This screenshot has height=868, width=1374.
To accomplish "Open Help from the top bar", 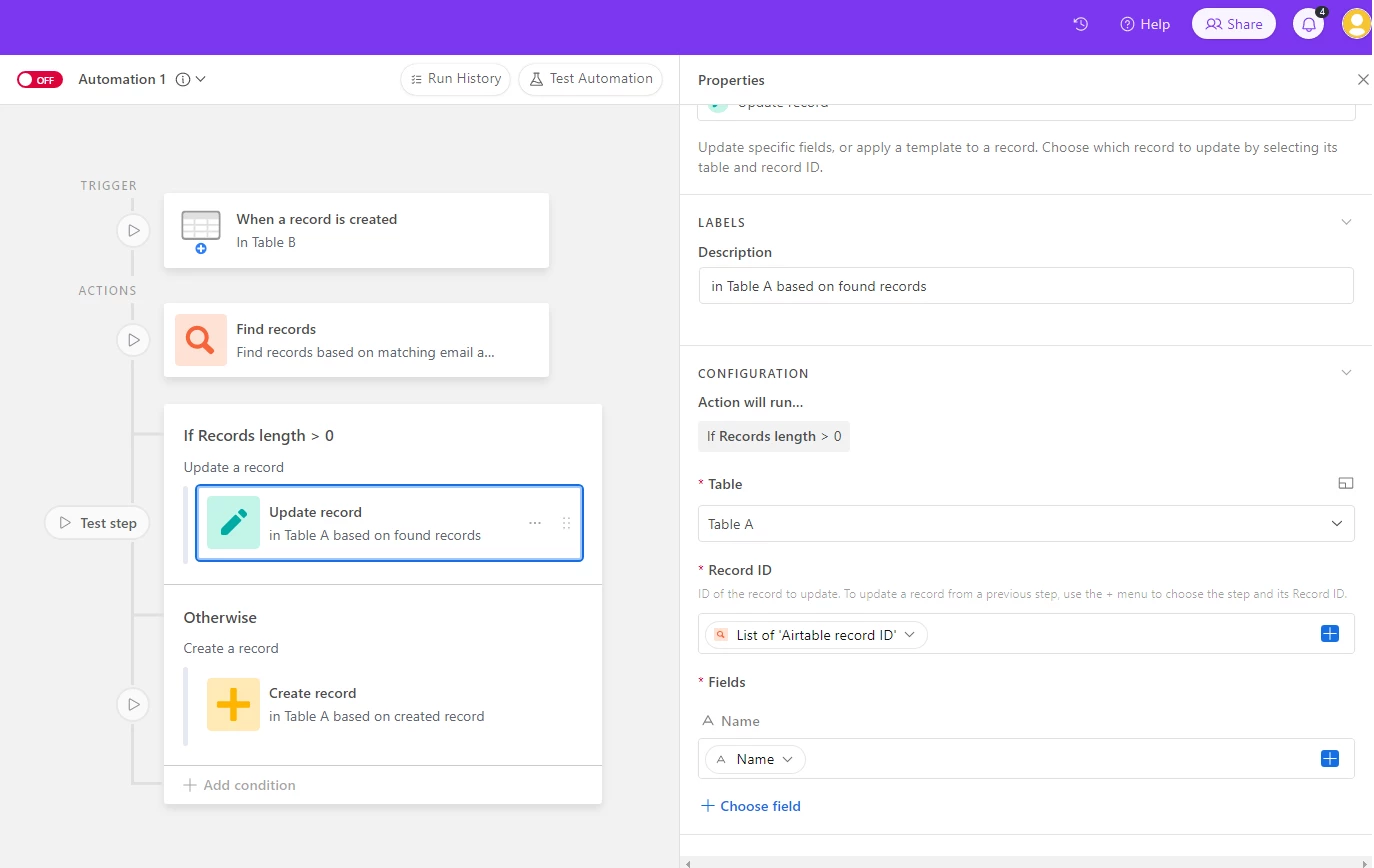I will 1145,24.
